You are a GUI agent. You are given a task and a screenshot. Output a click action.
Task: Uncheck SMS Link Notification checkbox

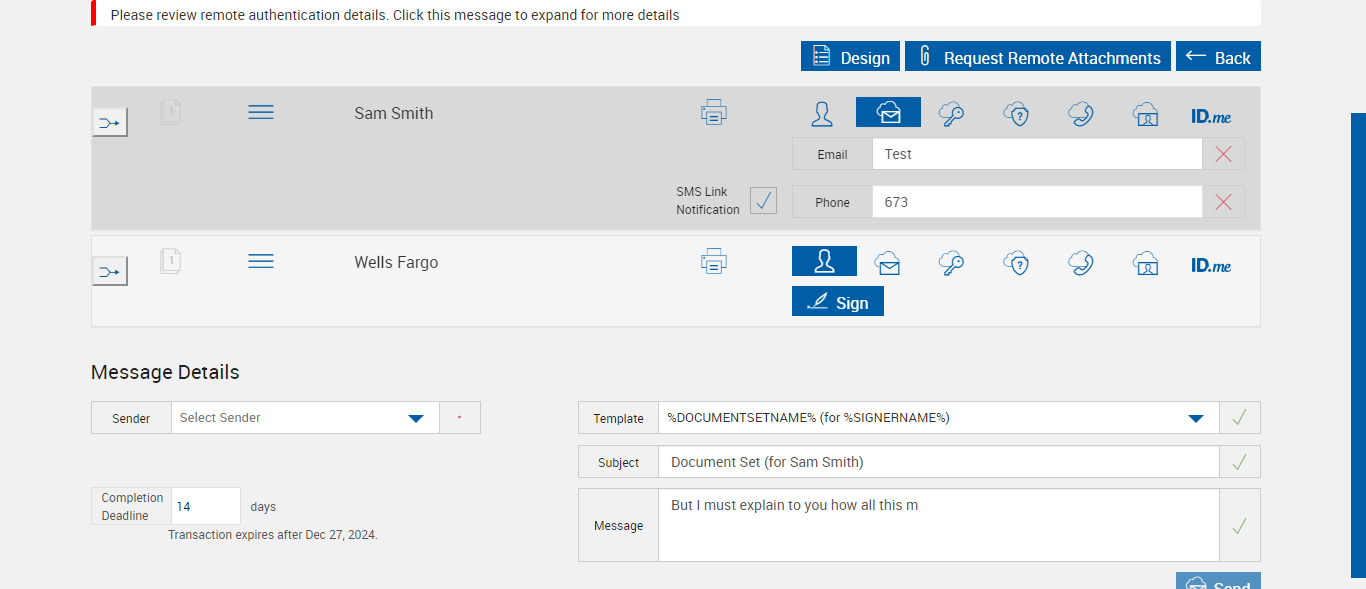coord(763,200)
